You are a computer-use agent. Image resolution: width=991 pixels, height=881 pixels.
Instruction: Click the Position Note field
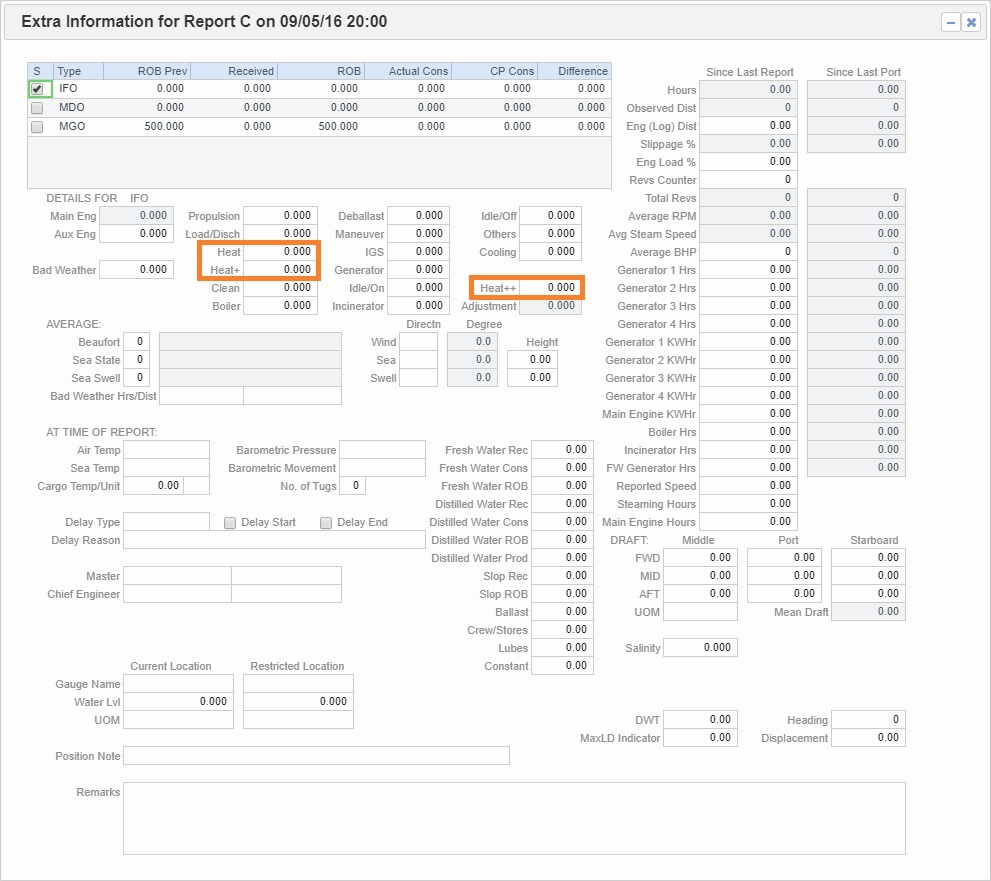point(317,755)
